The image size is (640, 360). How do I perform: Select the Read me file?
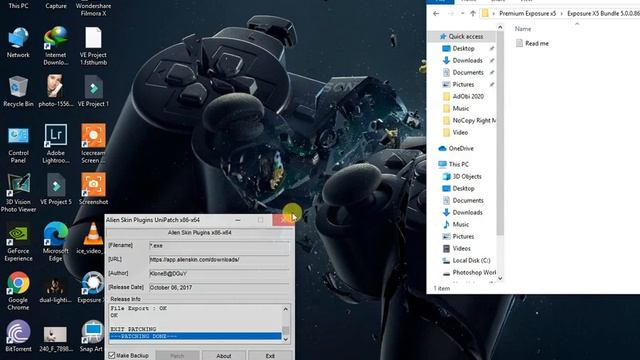532,43
